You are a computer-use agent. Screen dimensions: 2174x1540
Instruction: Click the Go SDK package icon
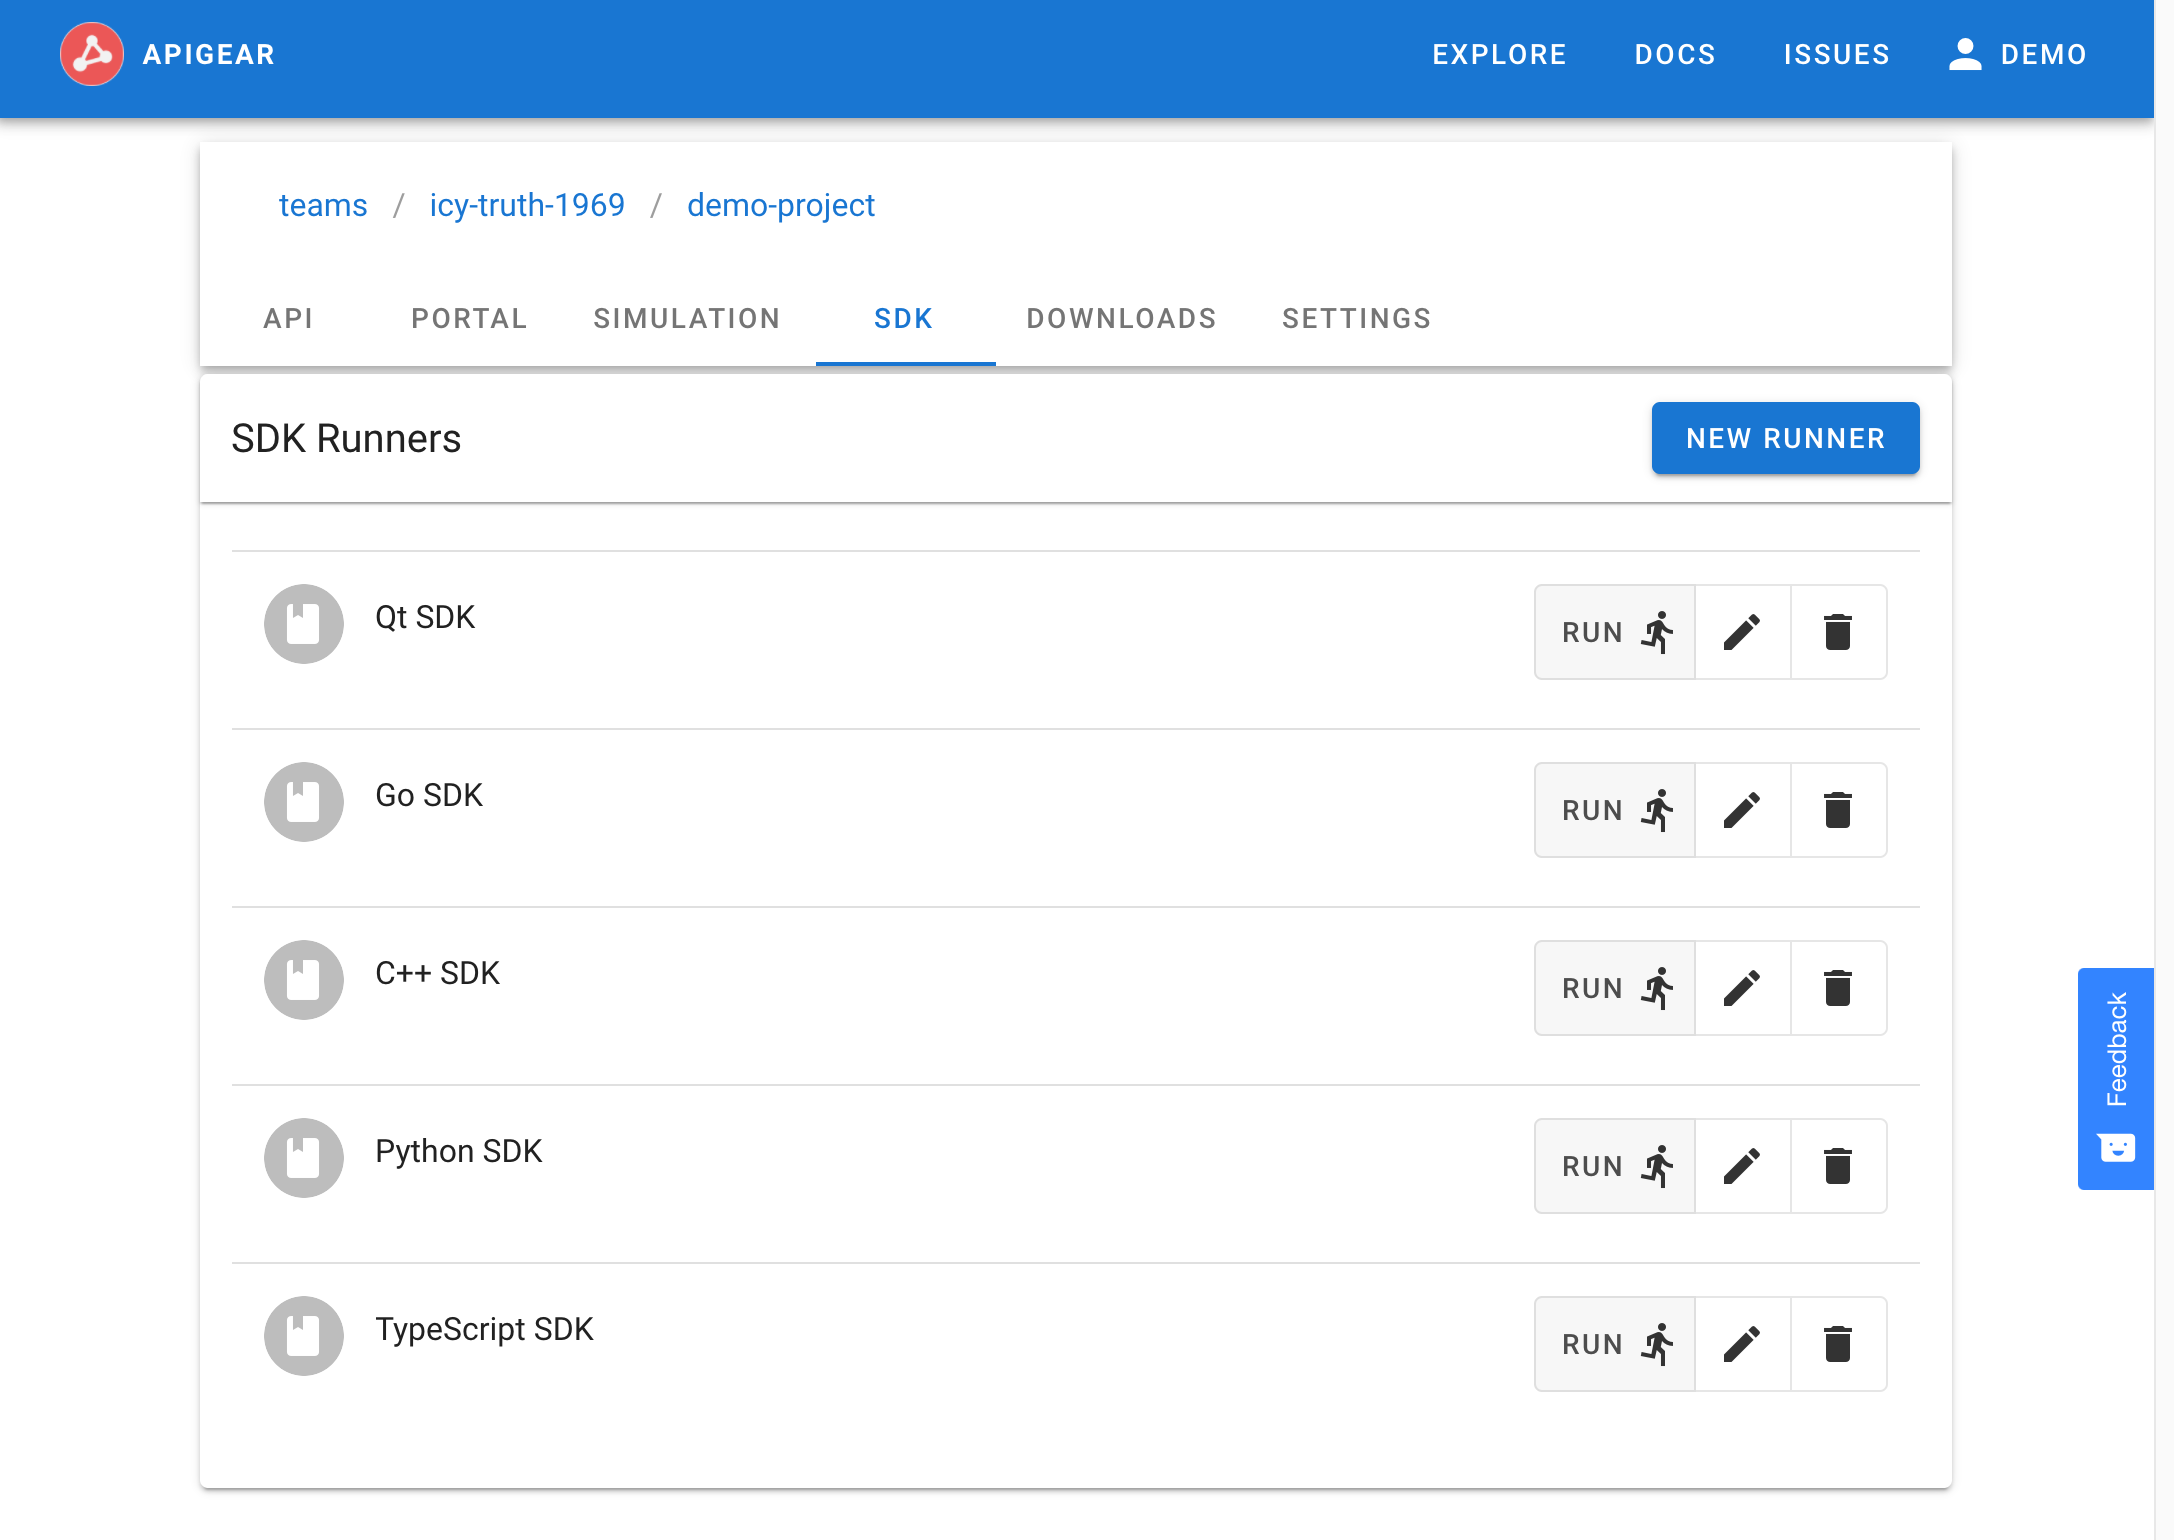click(x=303, y=801)
